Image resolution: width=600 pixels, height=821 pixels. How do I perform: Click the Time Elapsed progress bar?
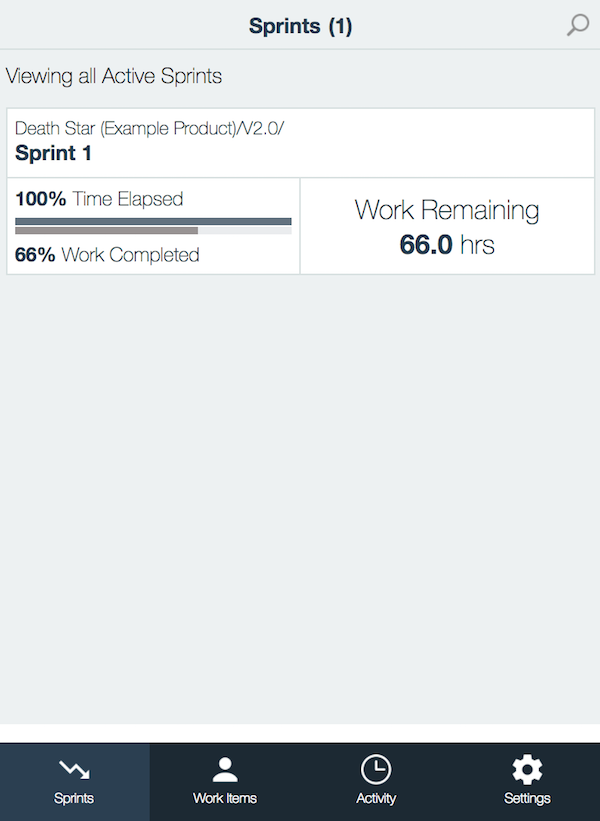click(153, 221)
